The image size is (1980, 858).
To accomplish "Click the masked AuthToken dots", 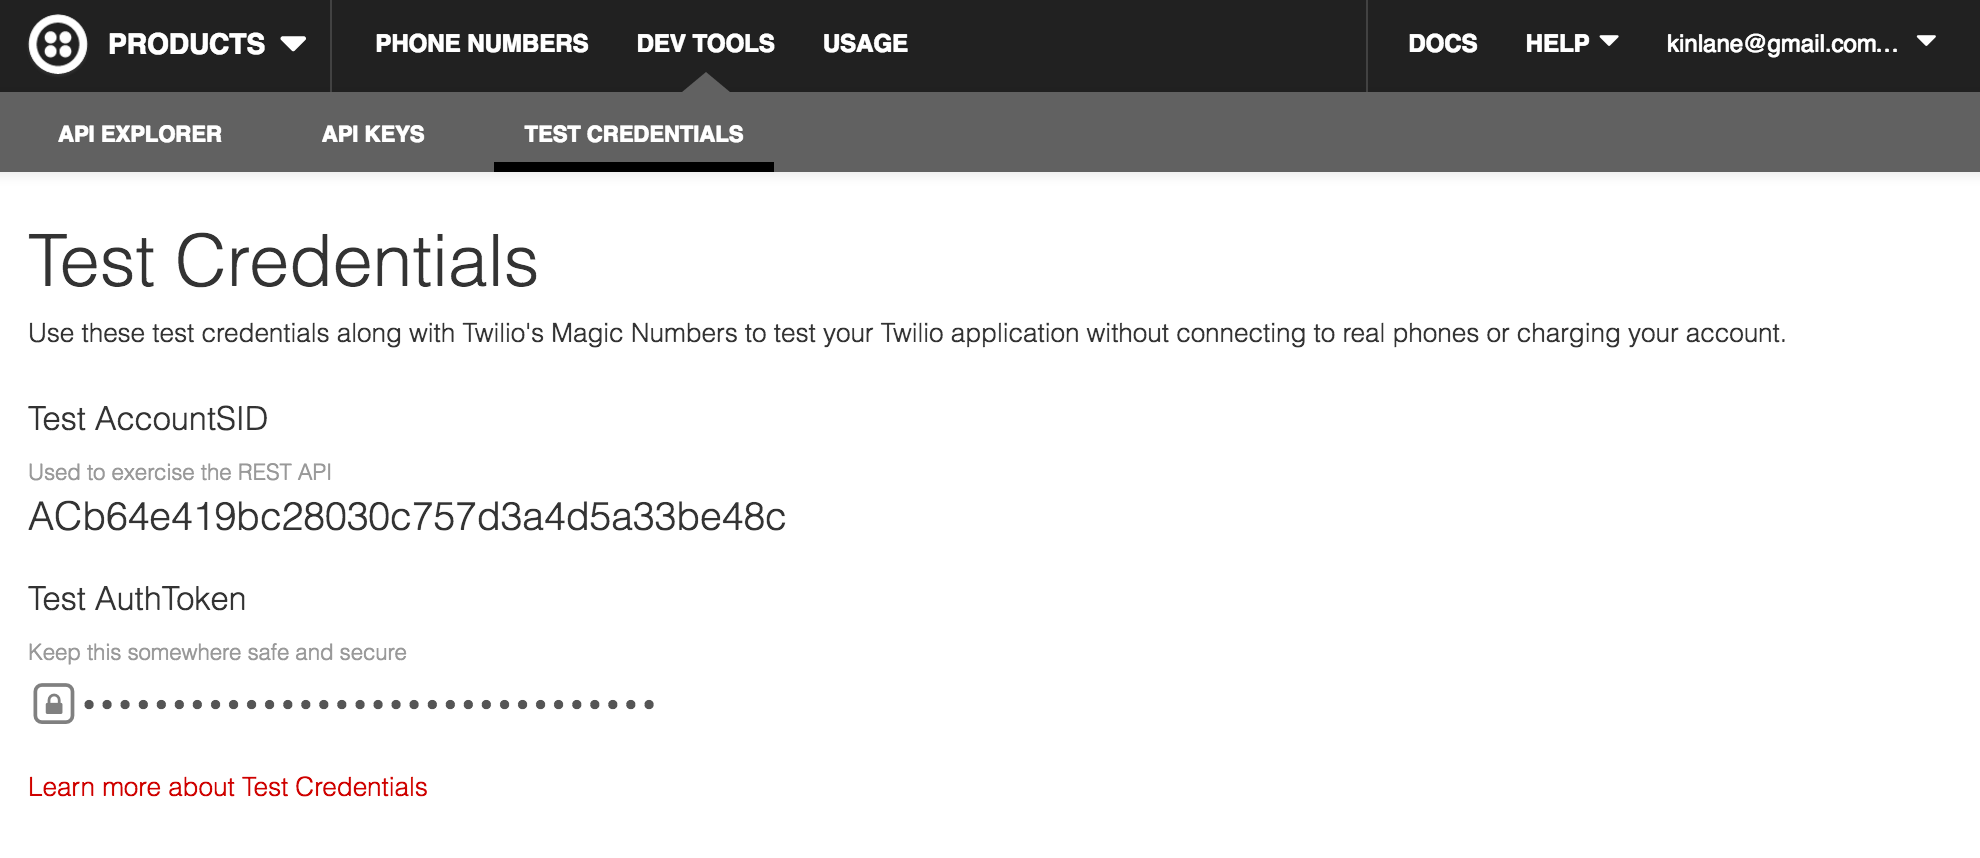I will tap(369, 705).
